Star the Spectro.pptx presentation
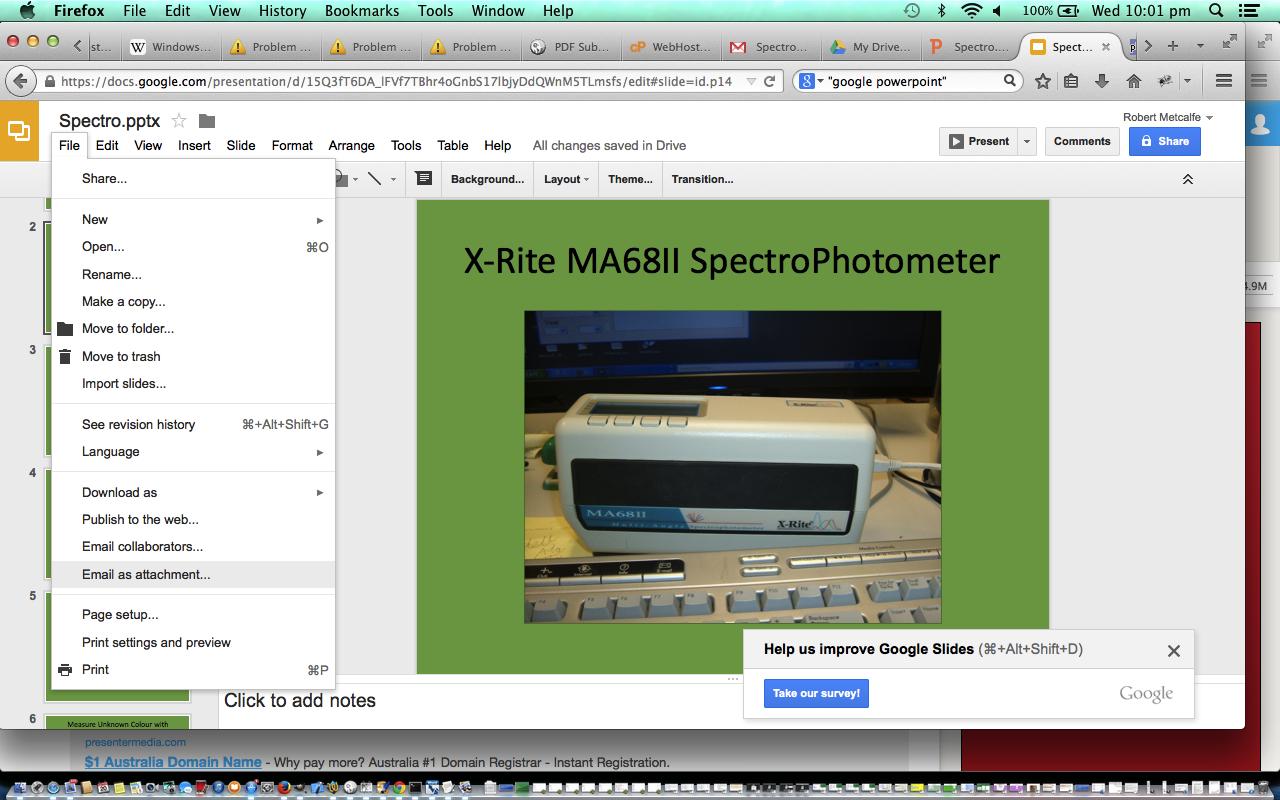The width and height of the screenshot is (1280, 800). tap(179, 121)
